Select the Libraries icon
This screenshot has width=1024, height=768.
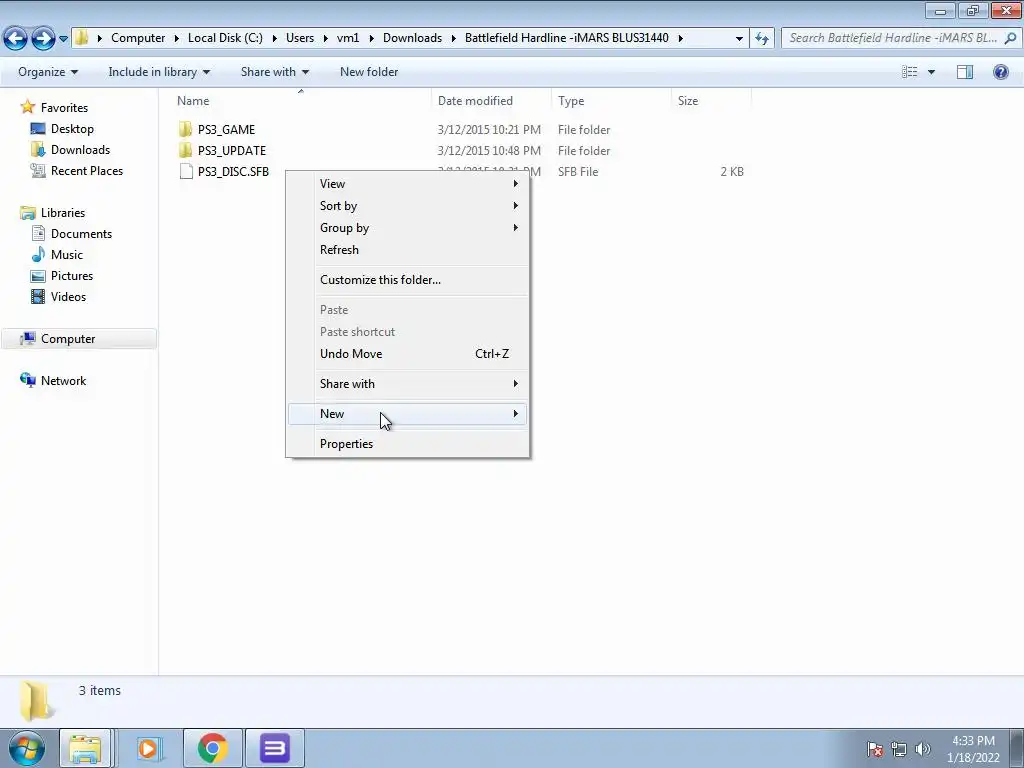tap(27, 213)
